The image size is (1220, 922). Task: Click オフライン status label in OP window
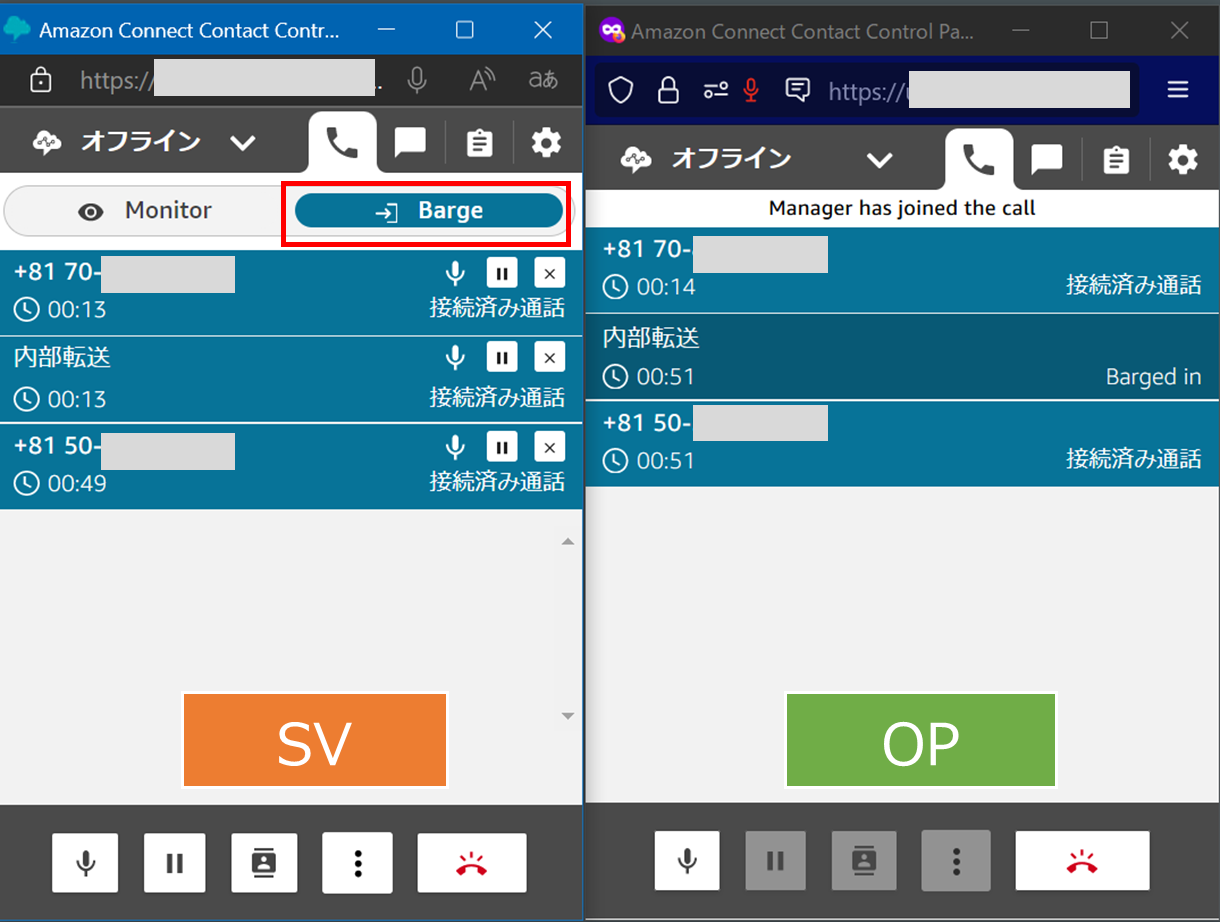point(731,158)
